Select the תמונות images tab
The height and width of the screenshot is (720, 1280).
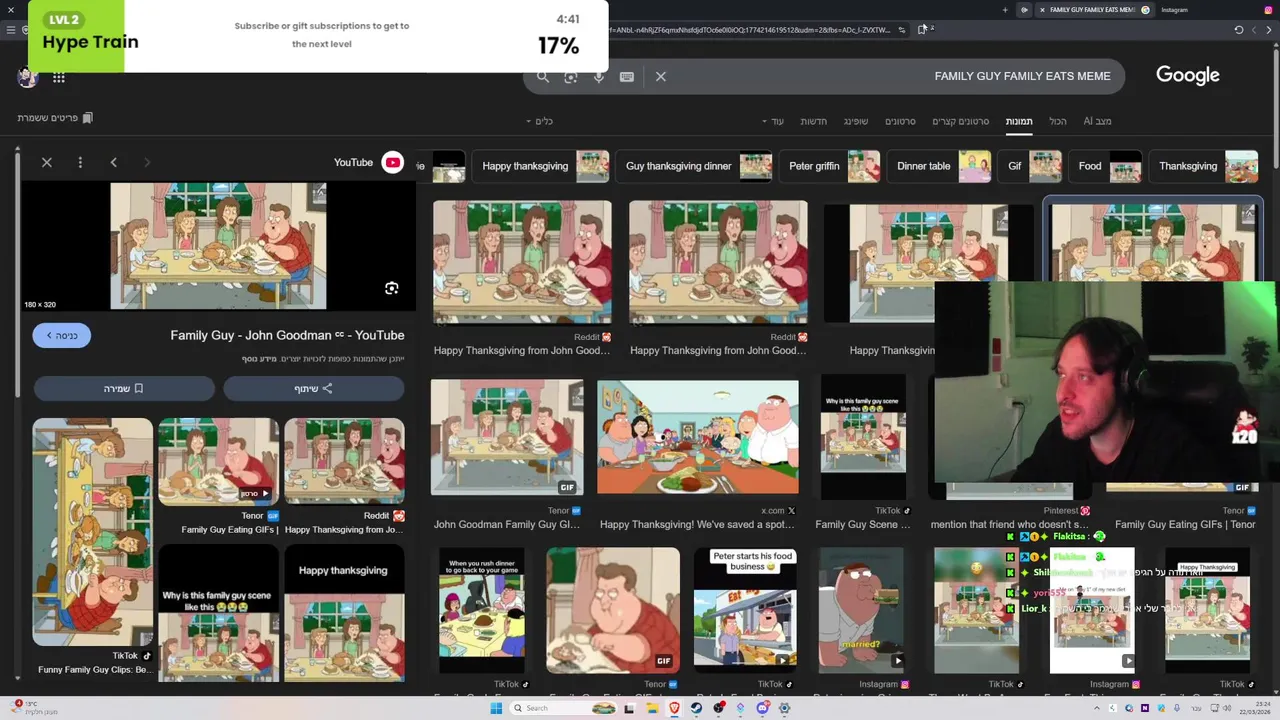click(1019, 121)
